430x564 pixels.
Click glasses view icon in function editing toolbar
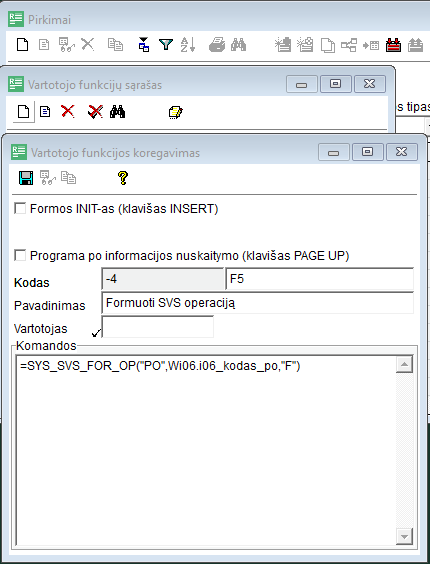point(47,178)
